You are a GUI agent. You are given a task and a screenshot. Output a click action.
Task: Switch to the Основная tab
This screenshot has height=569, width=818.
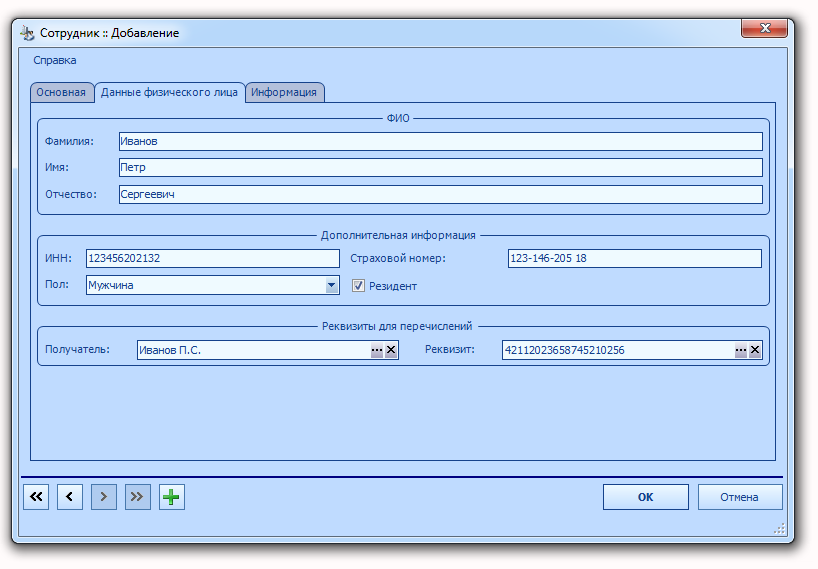click(62, 92)
